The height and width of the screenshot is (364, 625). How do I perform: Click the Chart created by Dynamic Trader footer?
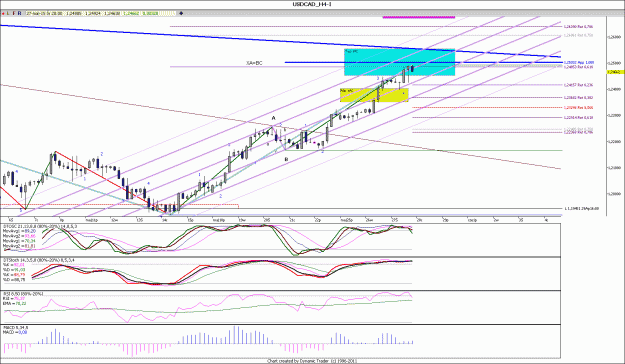coord(312,361)
